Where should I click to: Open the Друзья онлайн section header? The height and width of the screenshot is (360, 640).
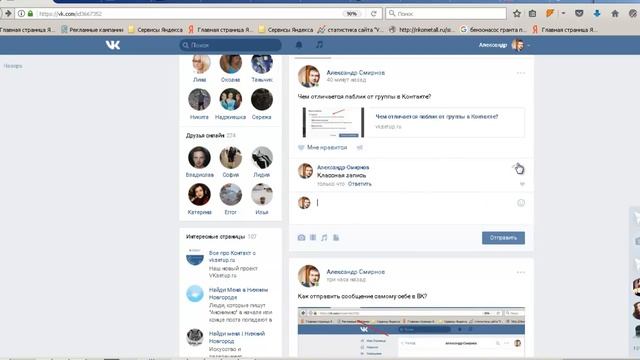(x=211, y=136)
